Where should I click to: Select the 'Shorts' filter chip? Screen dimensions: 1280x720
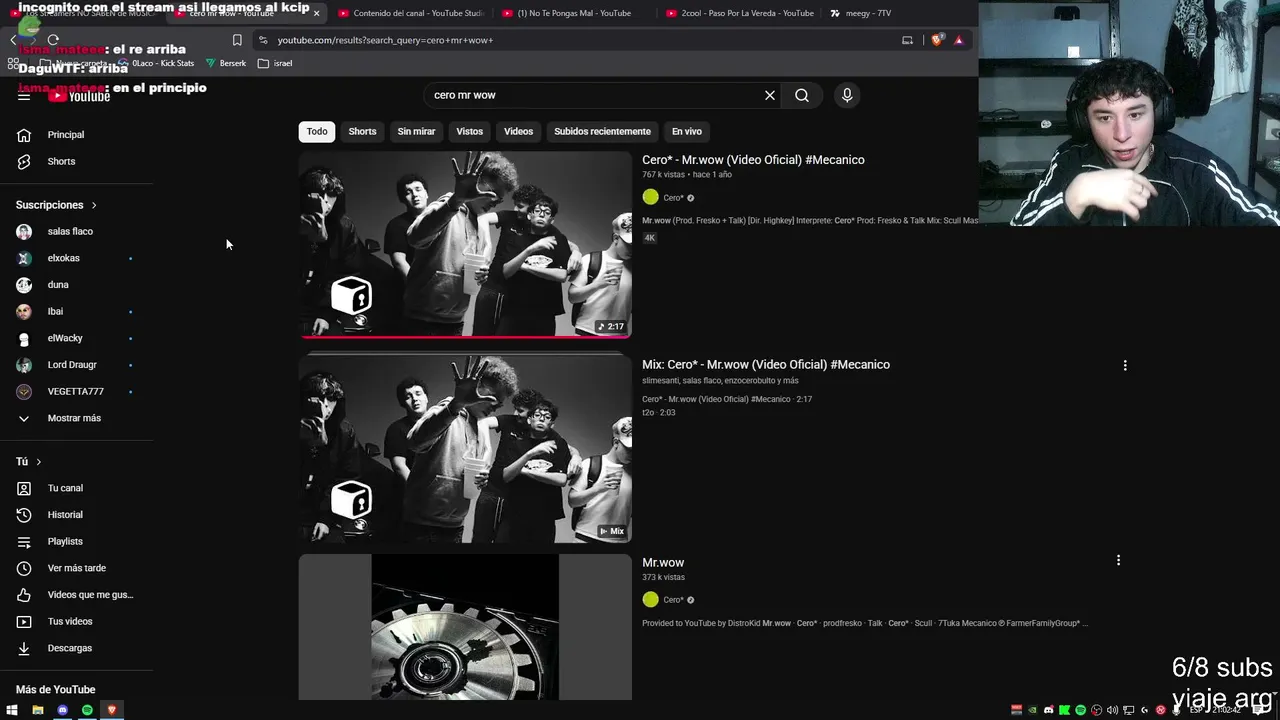click(362, 131)
